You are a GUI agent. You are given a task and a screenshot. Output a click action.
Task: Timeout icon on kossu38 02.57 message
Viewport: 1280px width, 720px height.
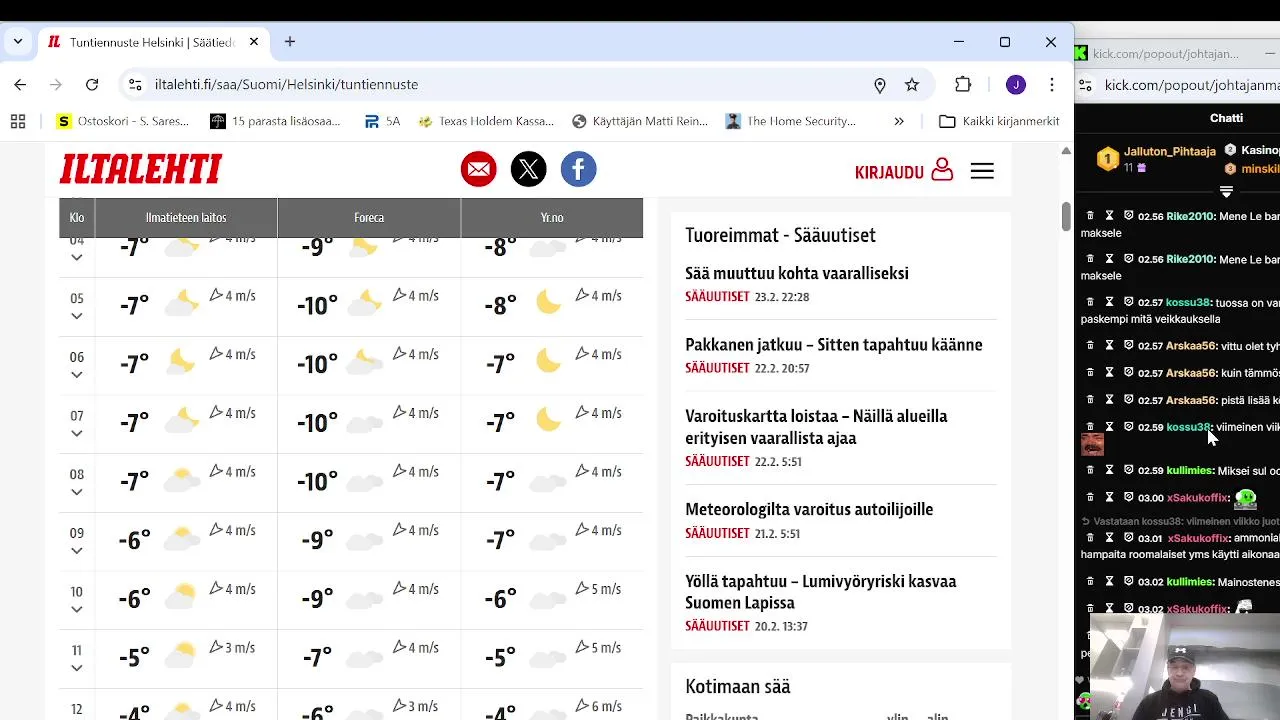coord(1109,302)
